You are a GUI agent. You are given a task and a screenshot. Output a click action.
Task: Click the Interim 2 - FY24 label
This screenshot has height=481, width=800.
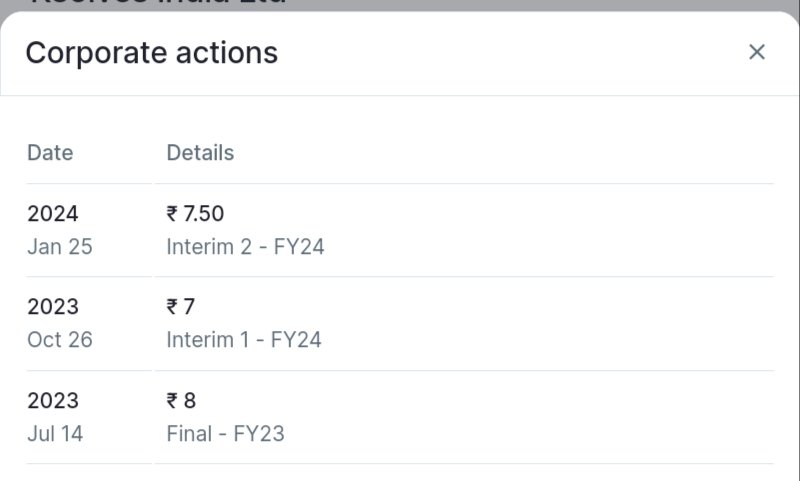coord(245,247)
